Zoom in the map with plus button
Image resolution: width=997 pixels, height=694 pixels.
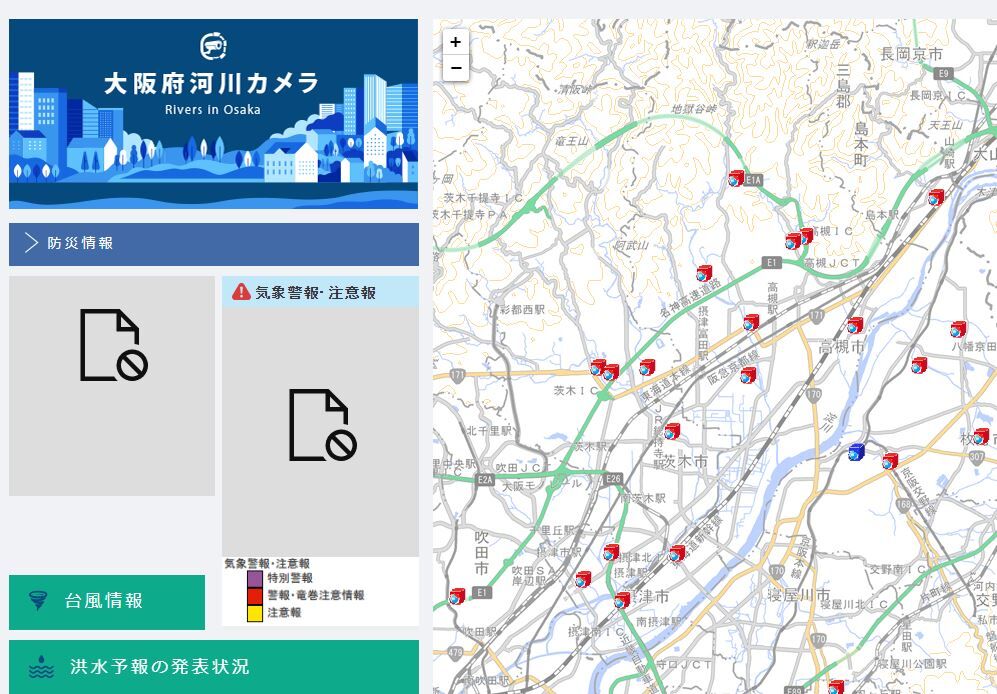click(455, 42)
